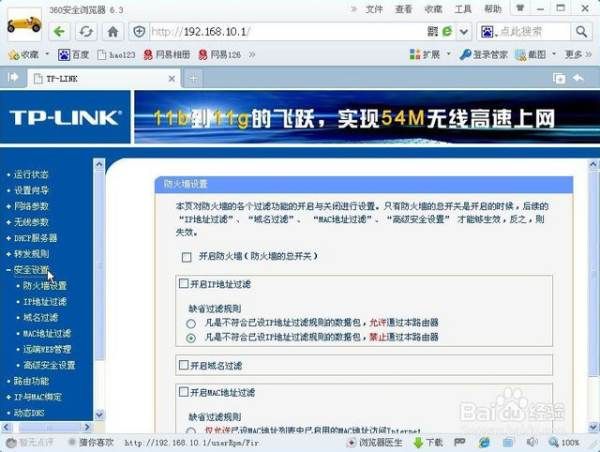Screen dimensions: 600x452
Task: Open 防火墙设置 submenu item
Action: click(45, 286)
